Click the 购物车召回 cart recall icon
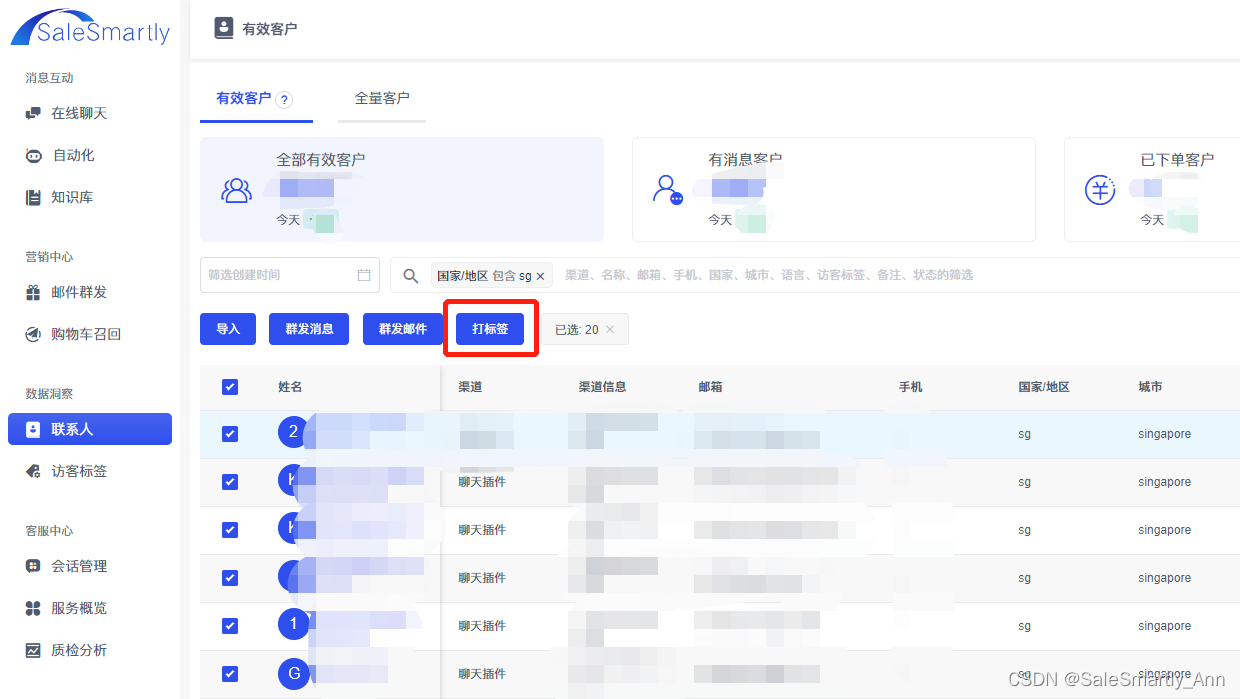 [33, 335]
